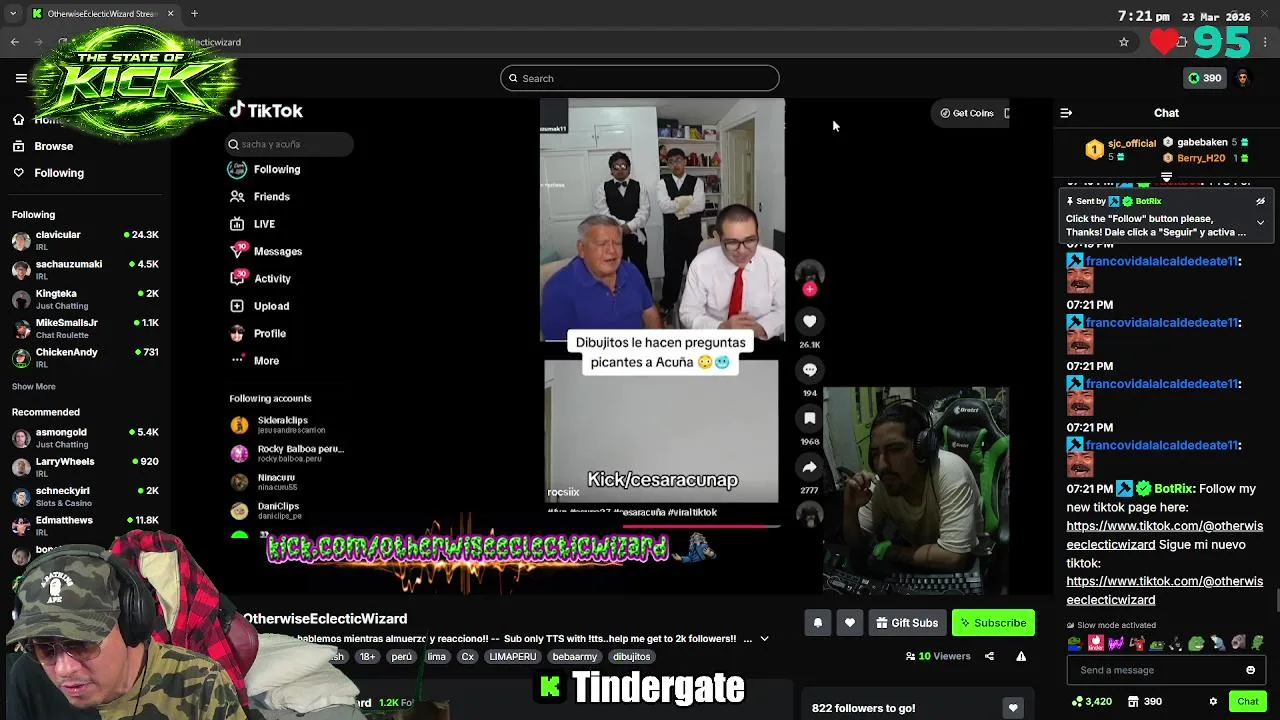This screenshot has width=1280, height=720.
Task: Open TikTok Friends section
Action: point(260,197)
